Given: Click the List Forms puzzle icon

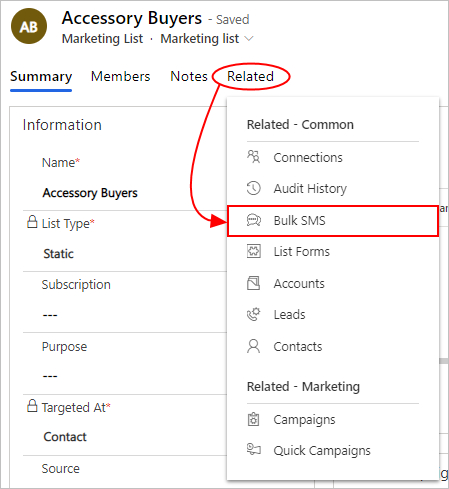Looking at the screenshot, I should (254, 251).
